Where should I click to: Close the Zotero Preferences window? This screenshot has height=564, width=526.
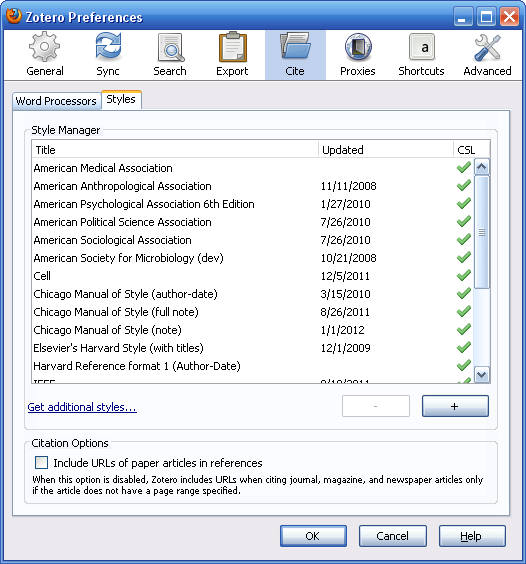[x=509, y=17]
